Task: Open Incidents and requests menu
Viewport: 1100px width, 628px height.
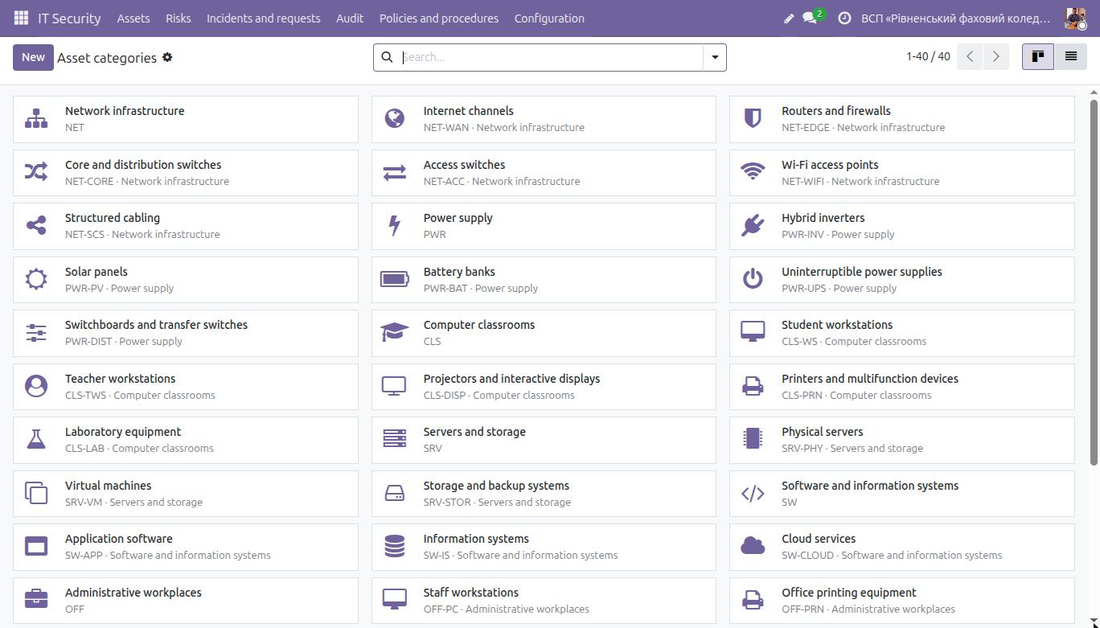Action: click(263, 18)
